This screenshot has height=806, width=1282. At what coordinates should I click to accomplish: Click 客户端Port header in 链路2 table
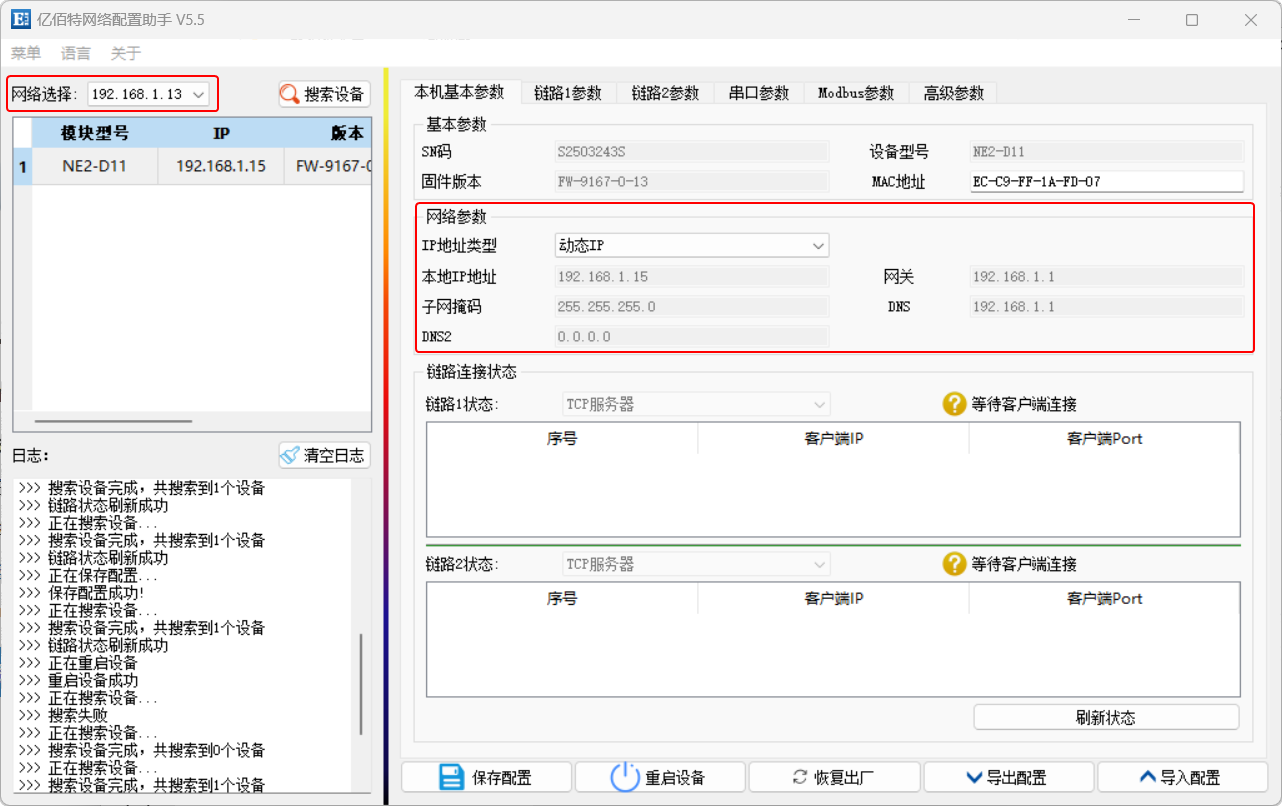coord(1104,598)
